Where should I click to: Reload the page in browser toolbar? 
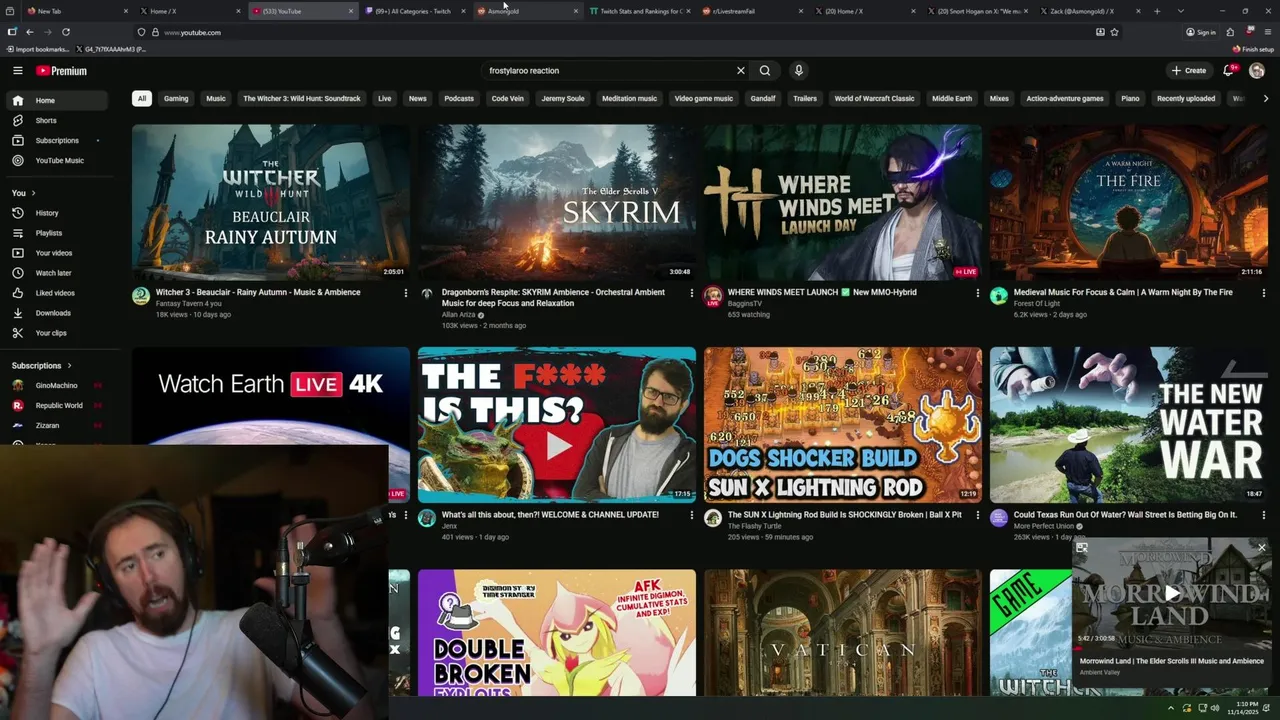(66, 32)
